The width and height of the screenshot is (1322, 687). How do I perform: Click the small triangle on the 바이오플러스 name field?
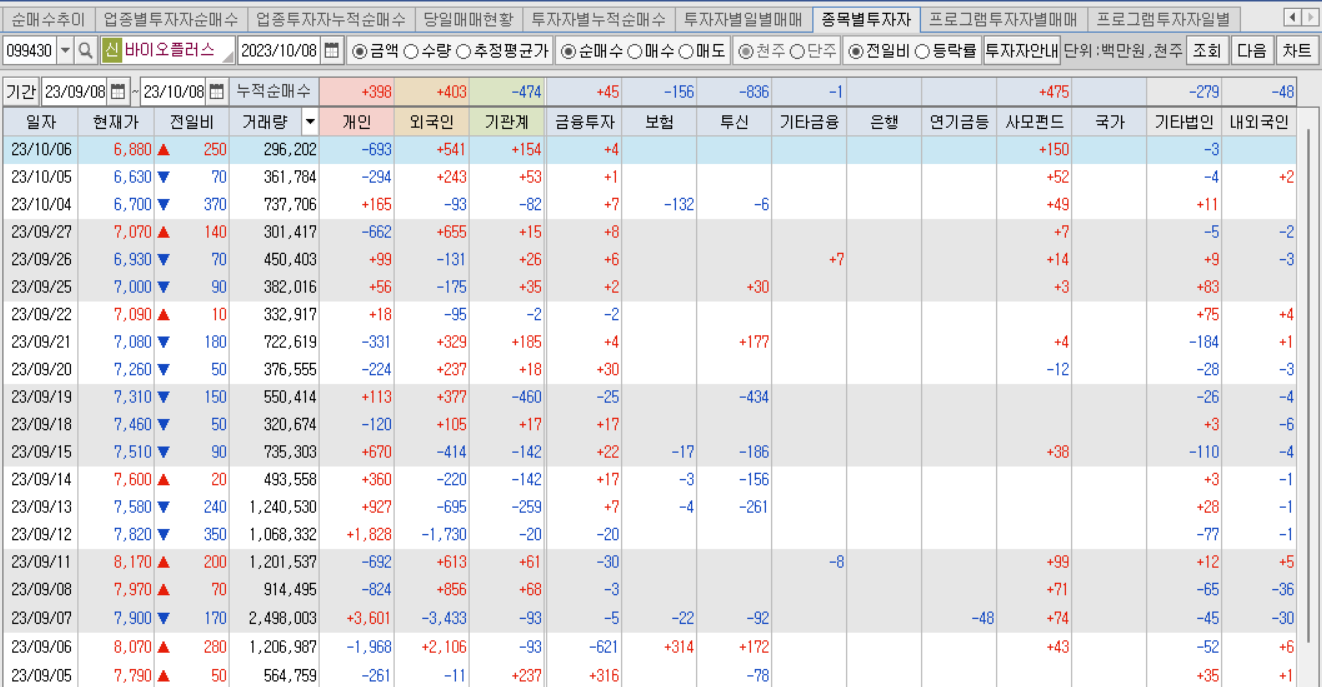pyautogui.click(x=228, y=57)
